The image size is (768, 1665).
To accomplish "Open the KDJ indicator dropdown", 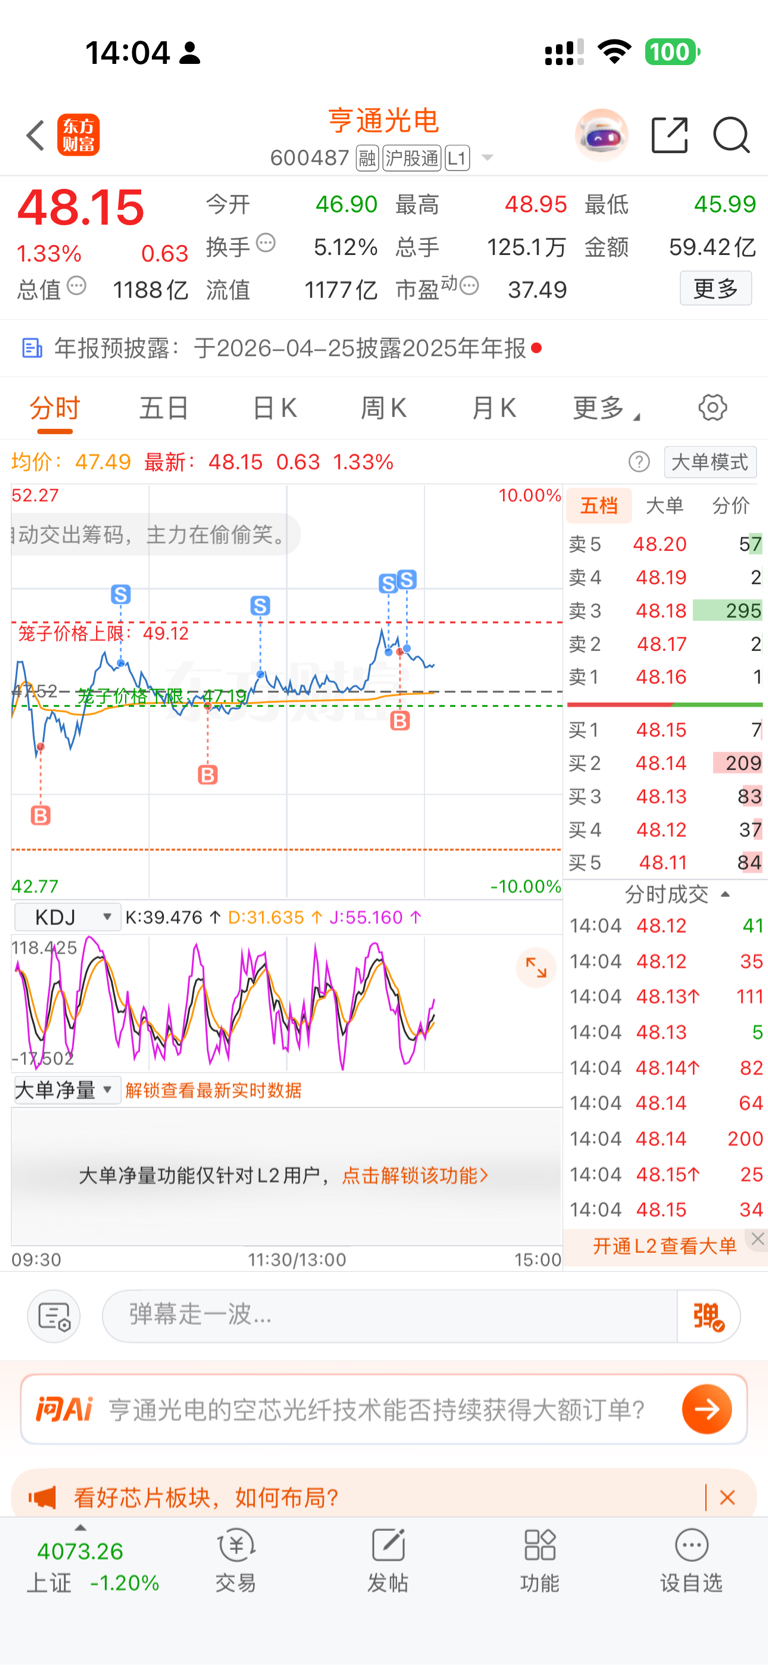I will (x=66, y=917).
